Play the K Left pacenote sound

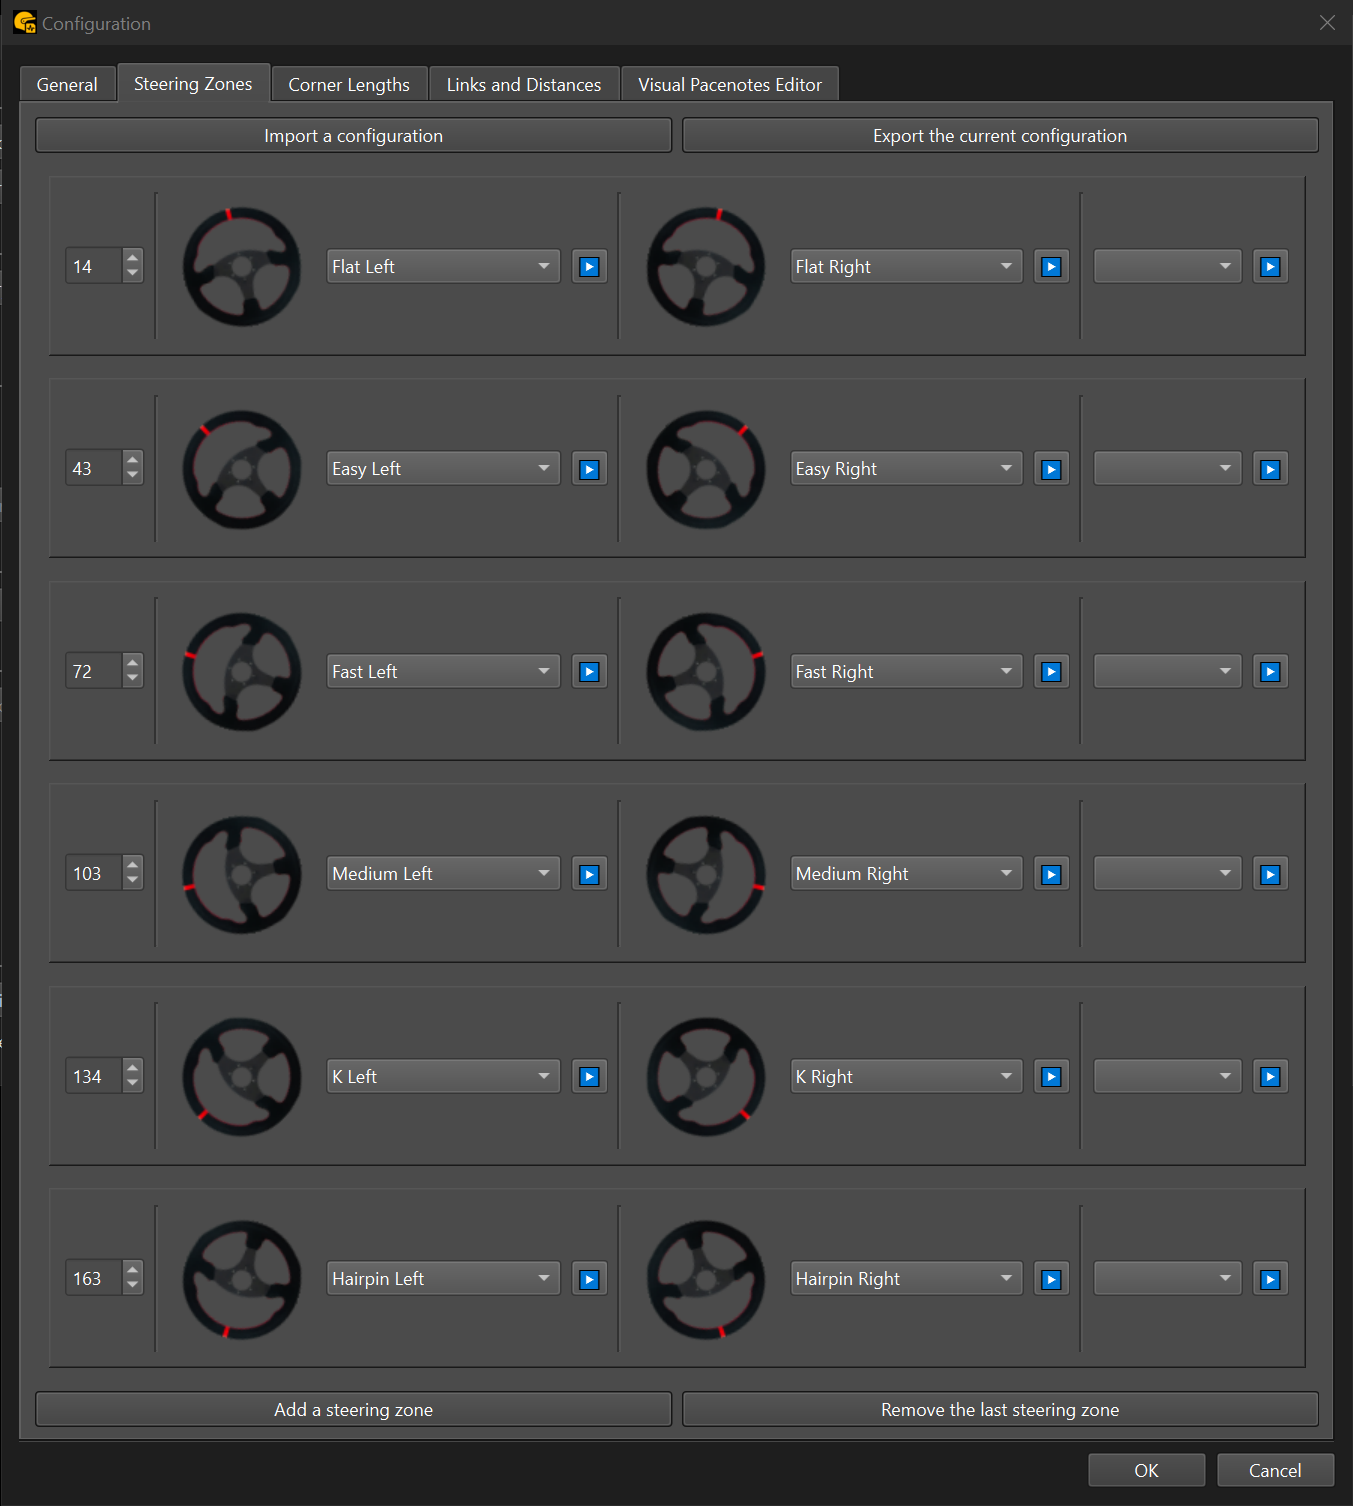click(589, 1077)
